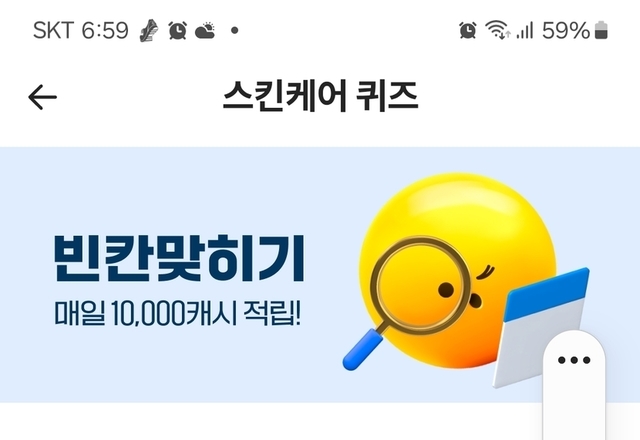Tap the 스킨케어 퀴즈 page title
The height and width of the screenshot is (440, 640).
click(321, 96)
